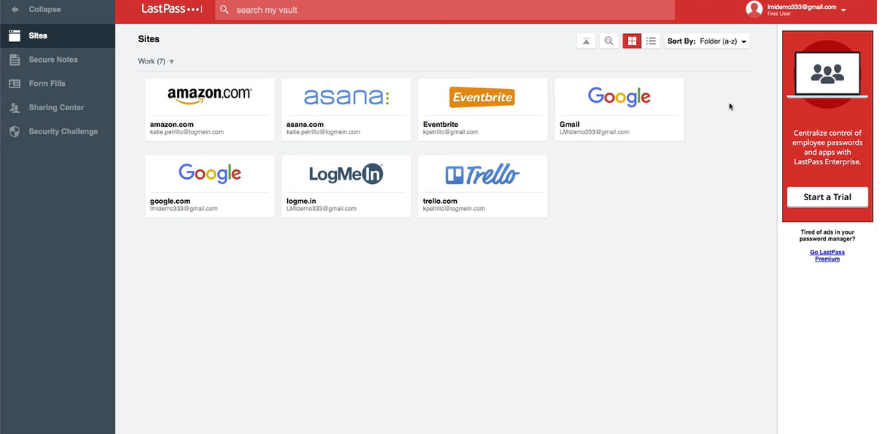Image resolution: width=885 pixels, height=434 pixels.
Task: Collapse the sidebar menu
Action: click(x=45, y=10)
